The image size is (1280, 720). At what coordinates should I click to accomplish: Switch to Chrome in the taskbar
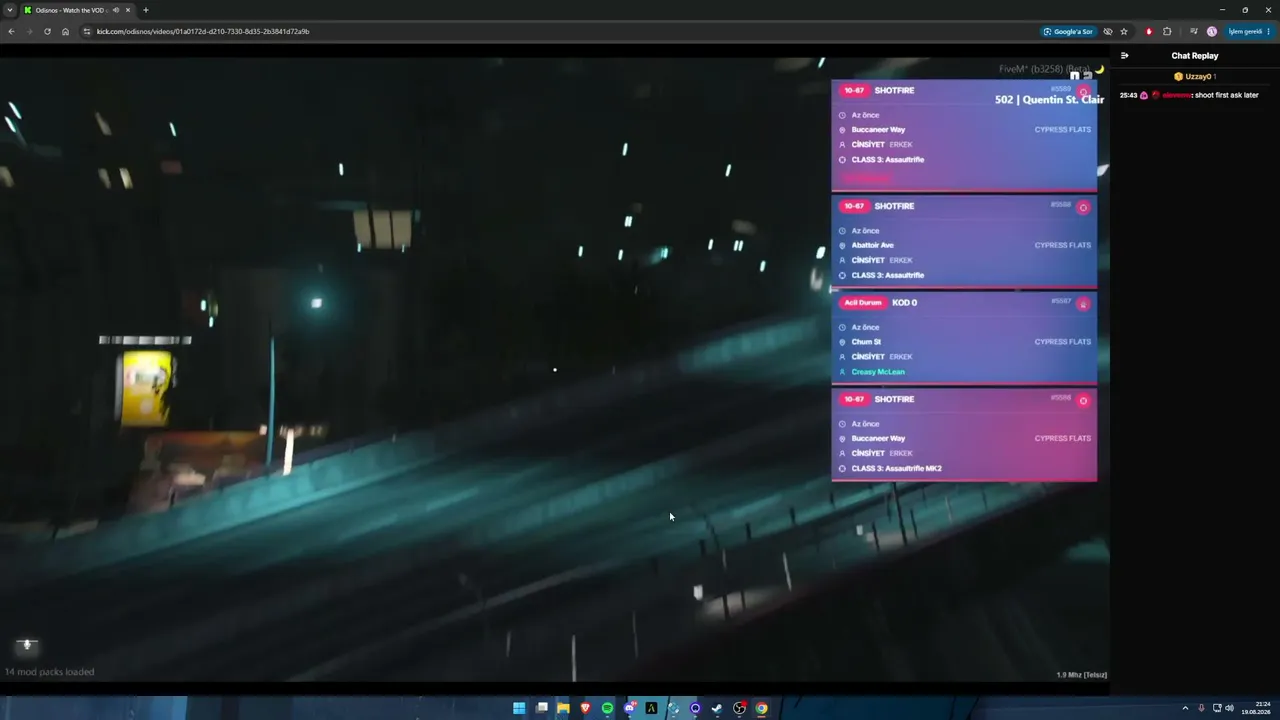click(761, 708)
